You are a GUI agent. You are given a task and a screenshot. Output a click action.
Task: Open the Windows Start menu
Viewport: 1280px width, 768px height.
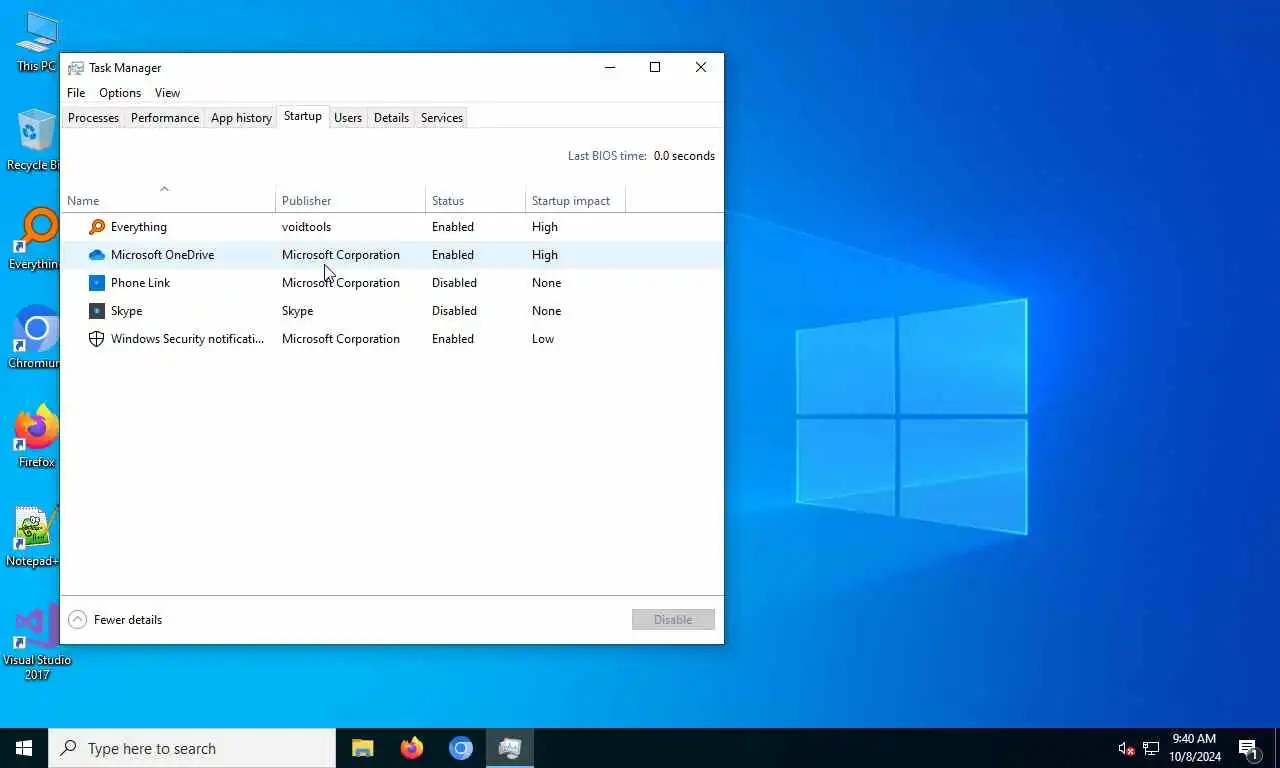tap(24, 748)
